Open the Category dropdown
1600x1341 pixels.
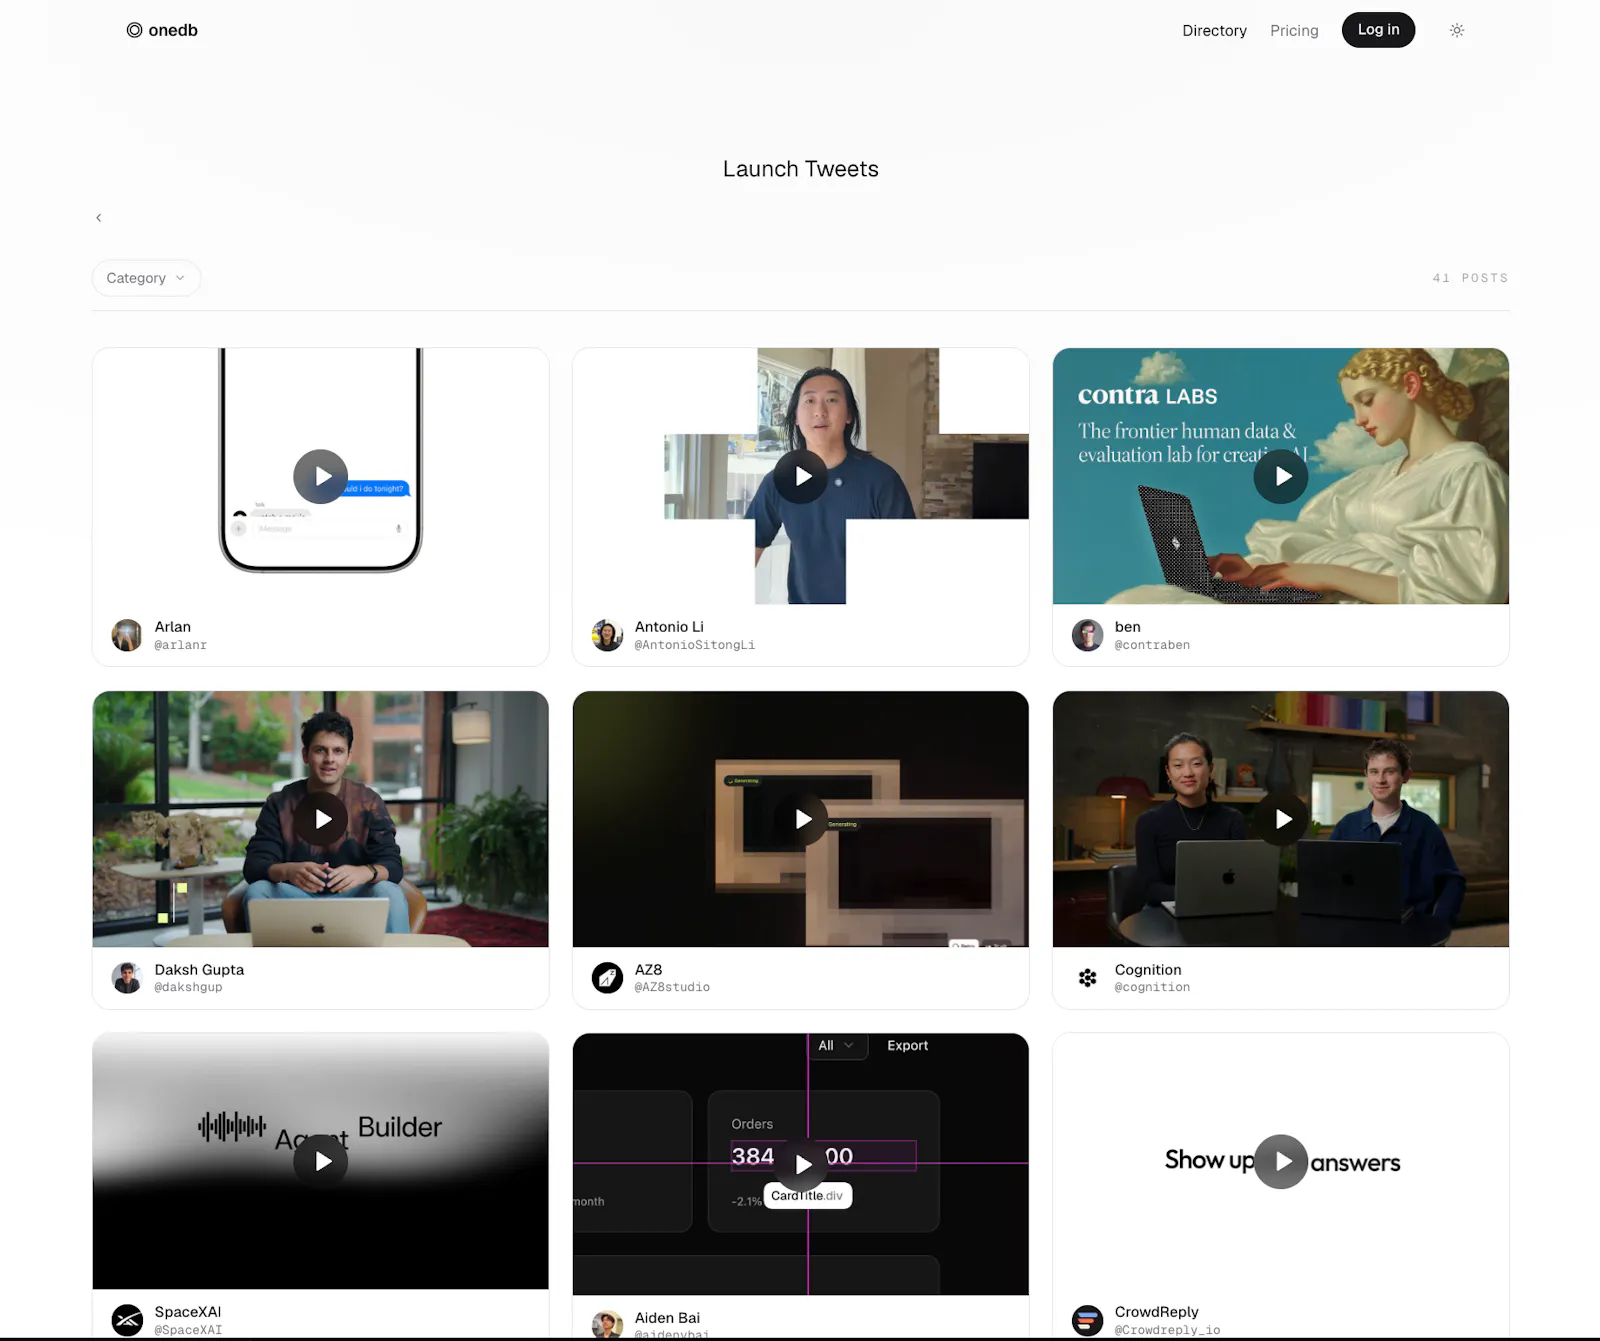coord(146,278)
